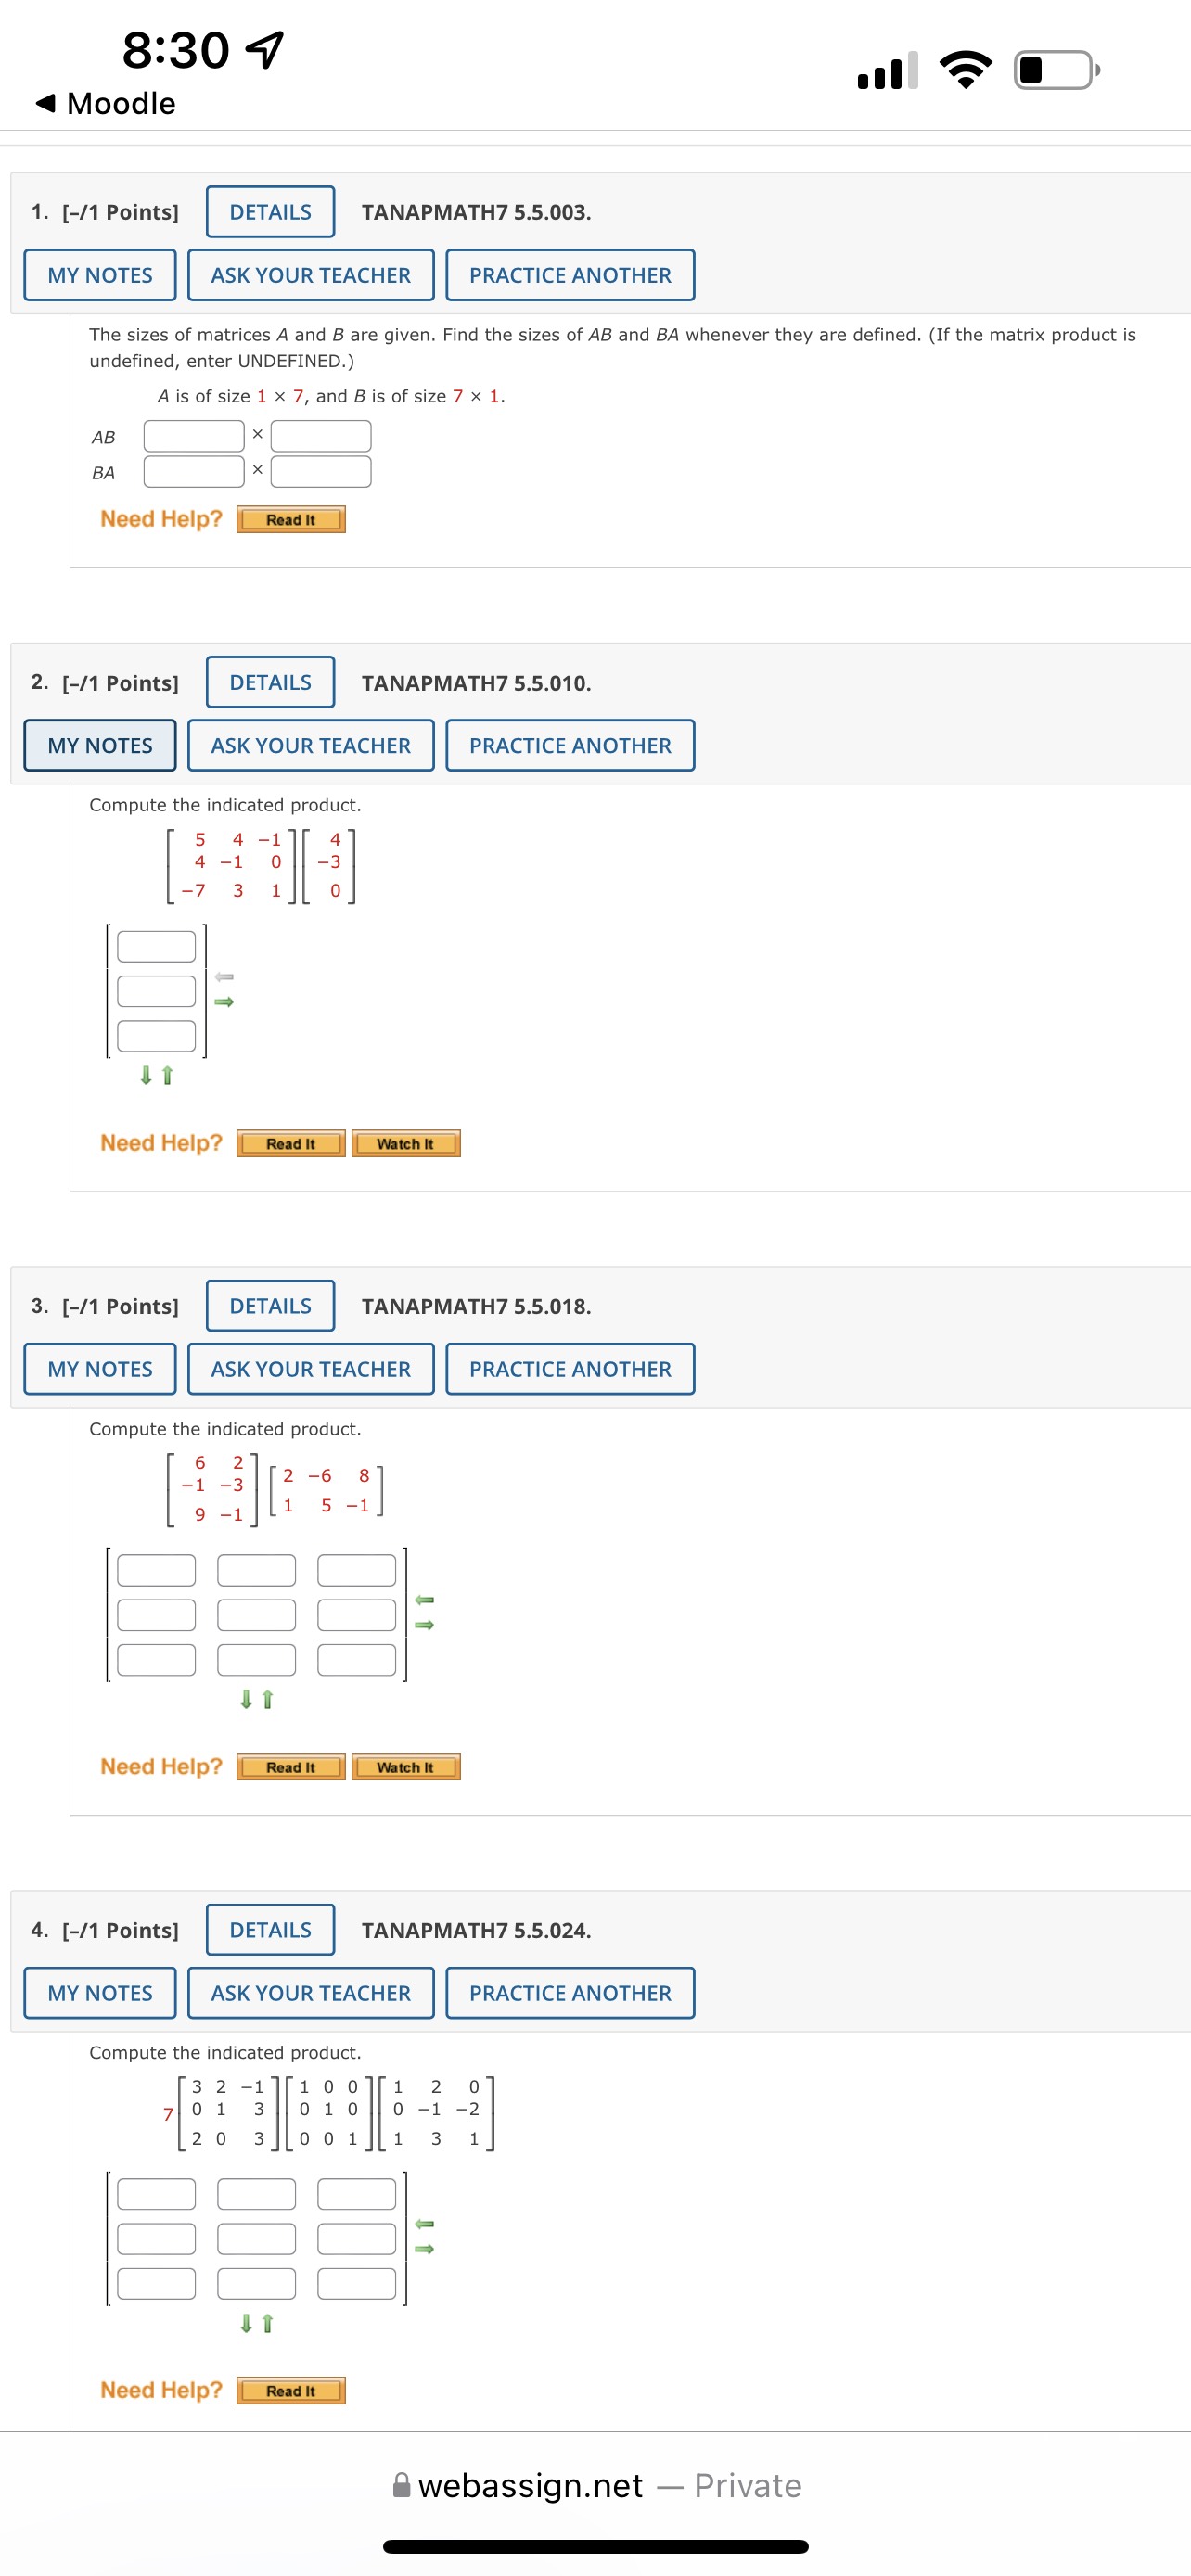Open MY NOTES for question 3

[x=100, y=1369]
